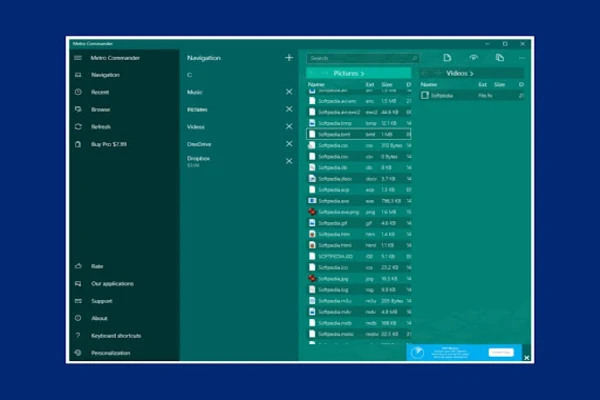Image resolution: width=600 pixels, height=400 pixels.
Task: Sort the Pictures pane by the Size column
Action: (x=386, y=84)
